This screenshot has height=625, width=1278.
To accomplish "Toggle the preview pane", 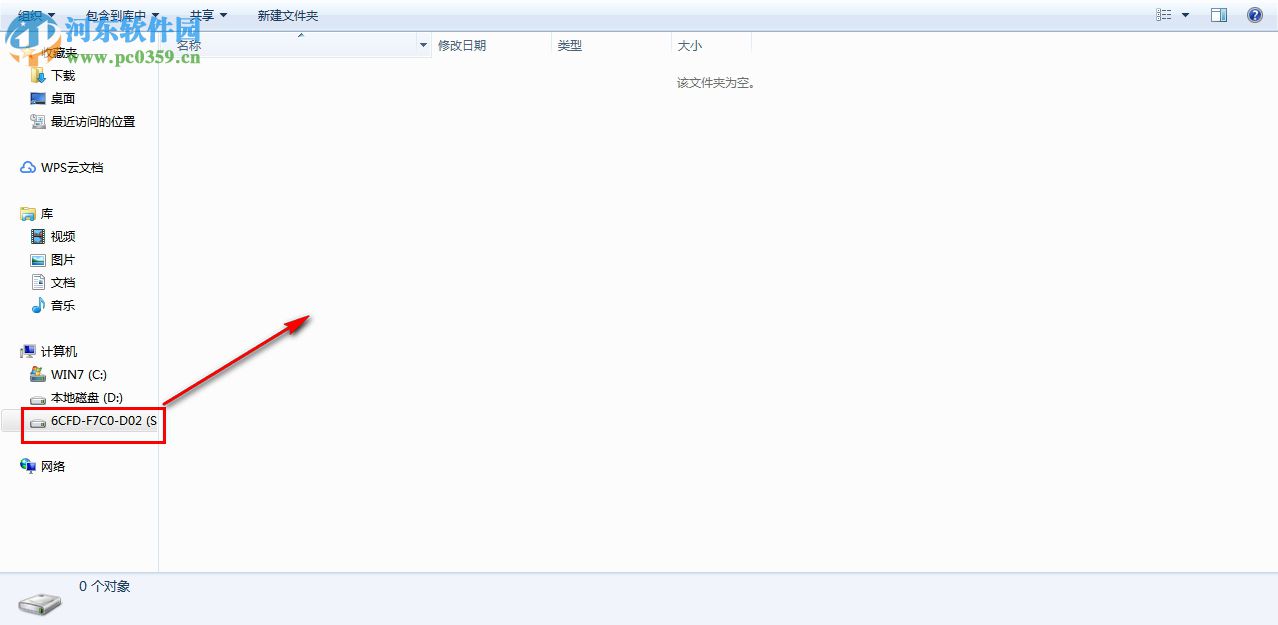I will tap(1218, 15).
